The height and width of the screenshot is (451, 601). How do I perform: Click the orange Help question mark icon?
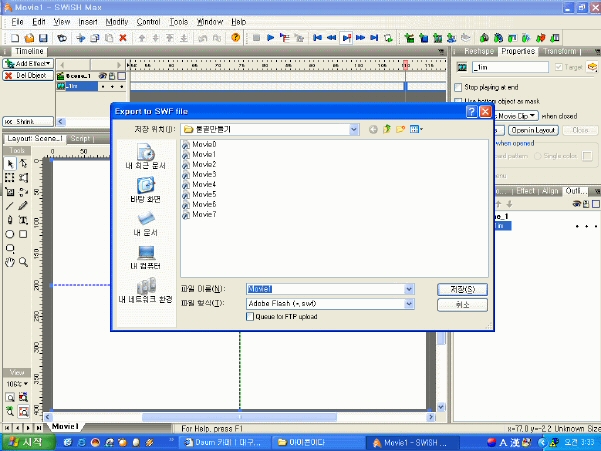pyautogui.click(x=235, y=37)
